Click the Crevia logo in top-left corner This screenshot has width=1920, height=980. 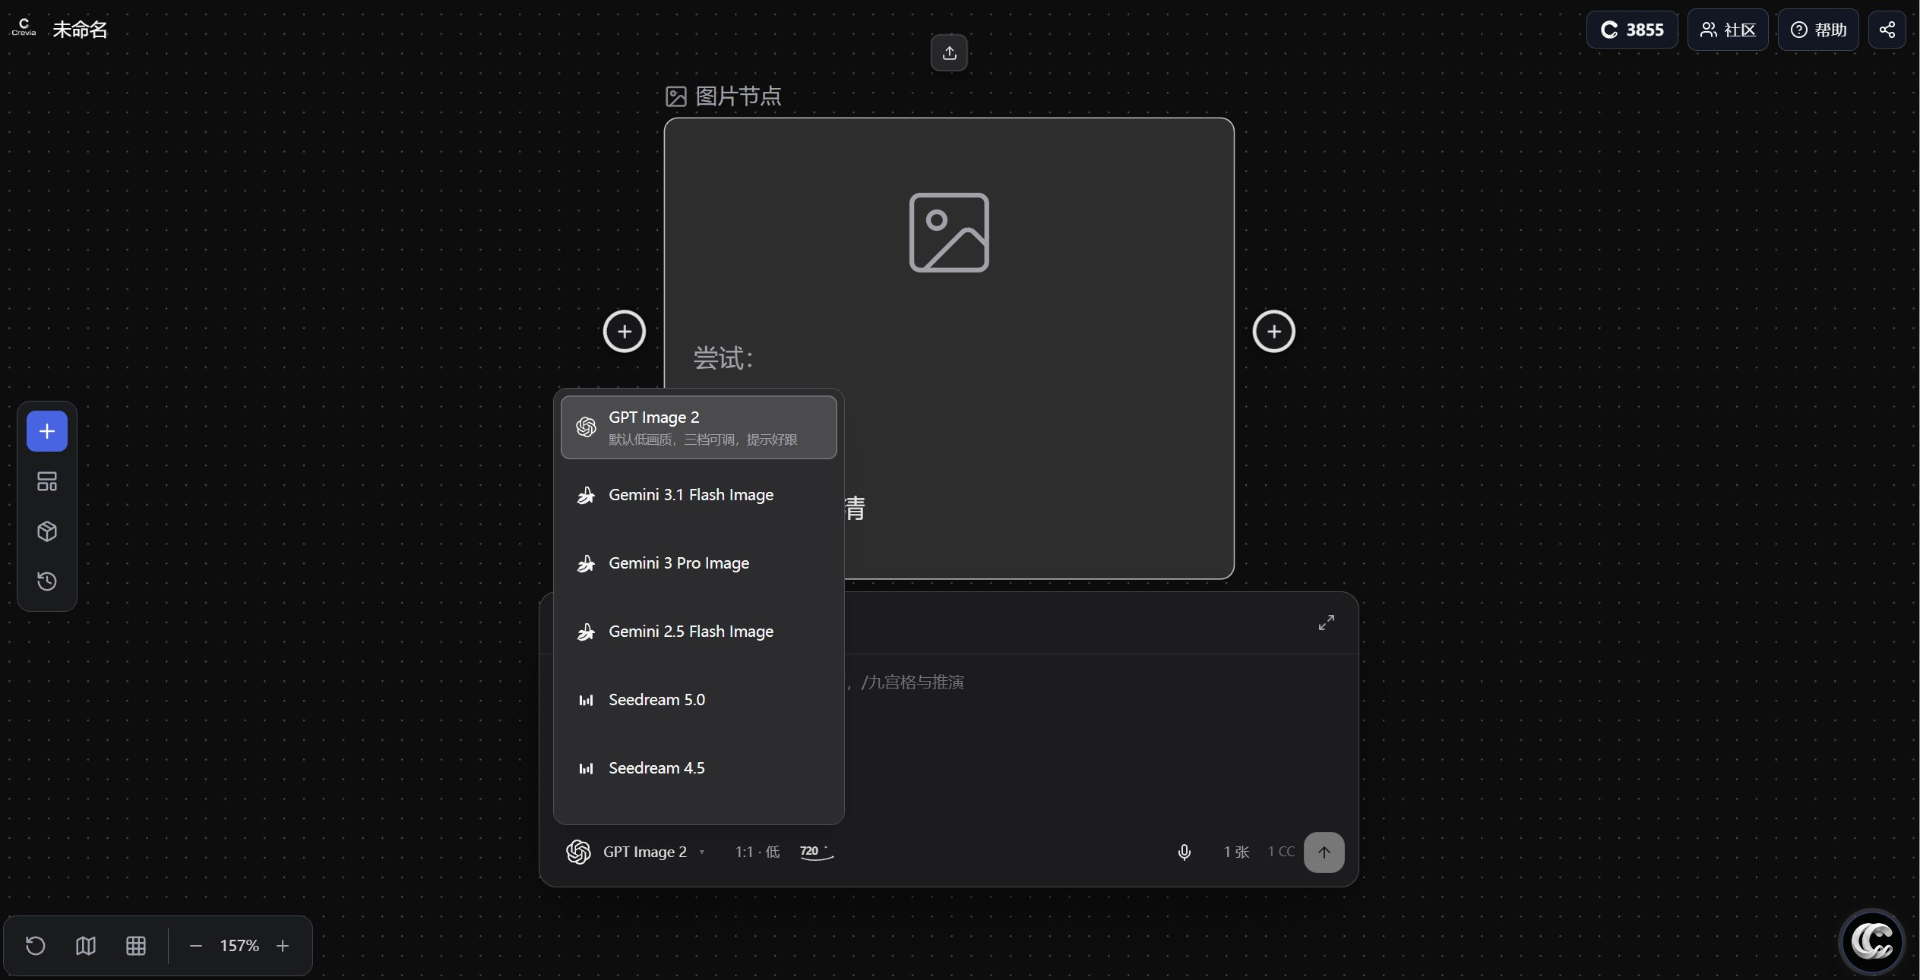click(x=23, y=29)
